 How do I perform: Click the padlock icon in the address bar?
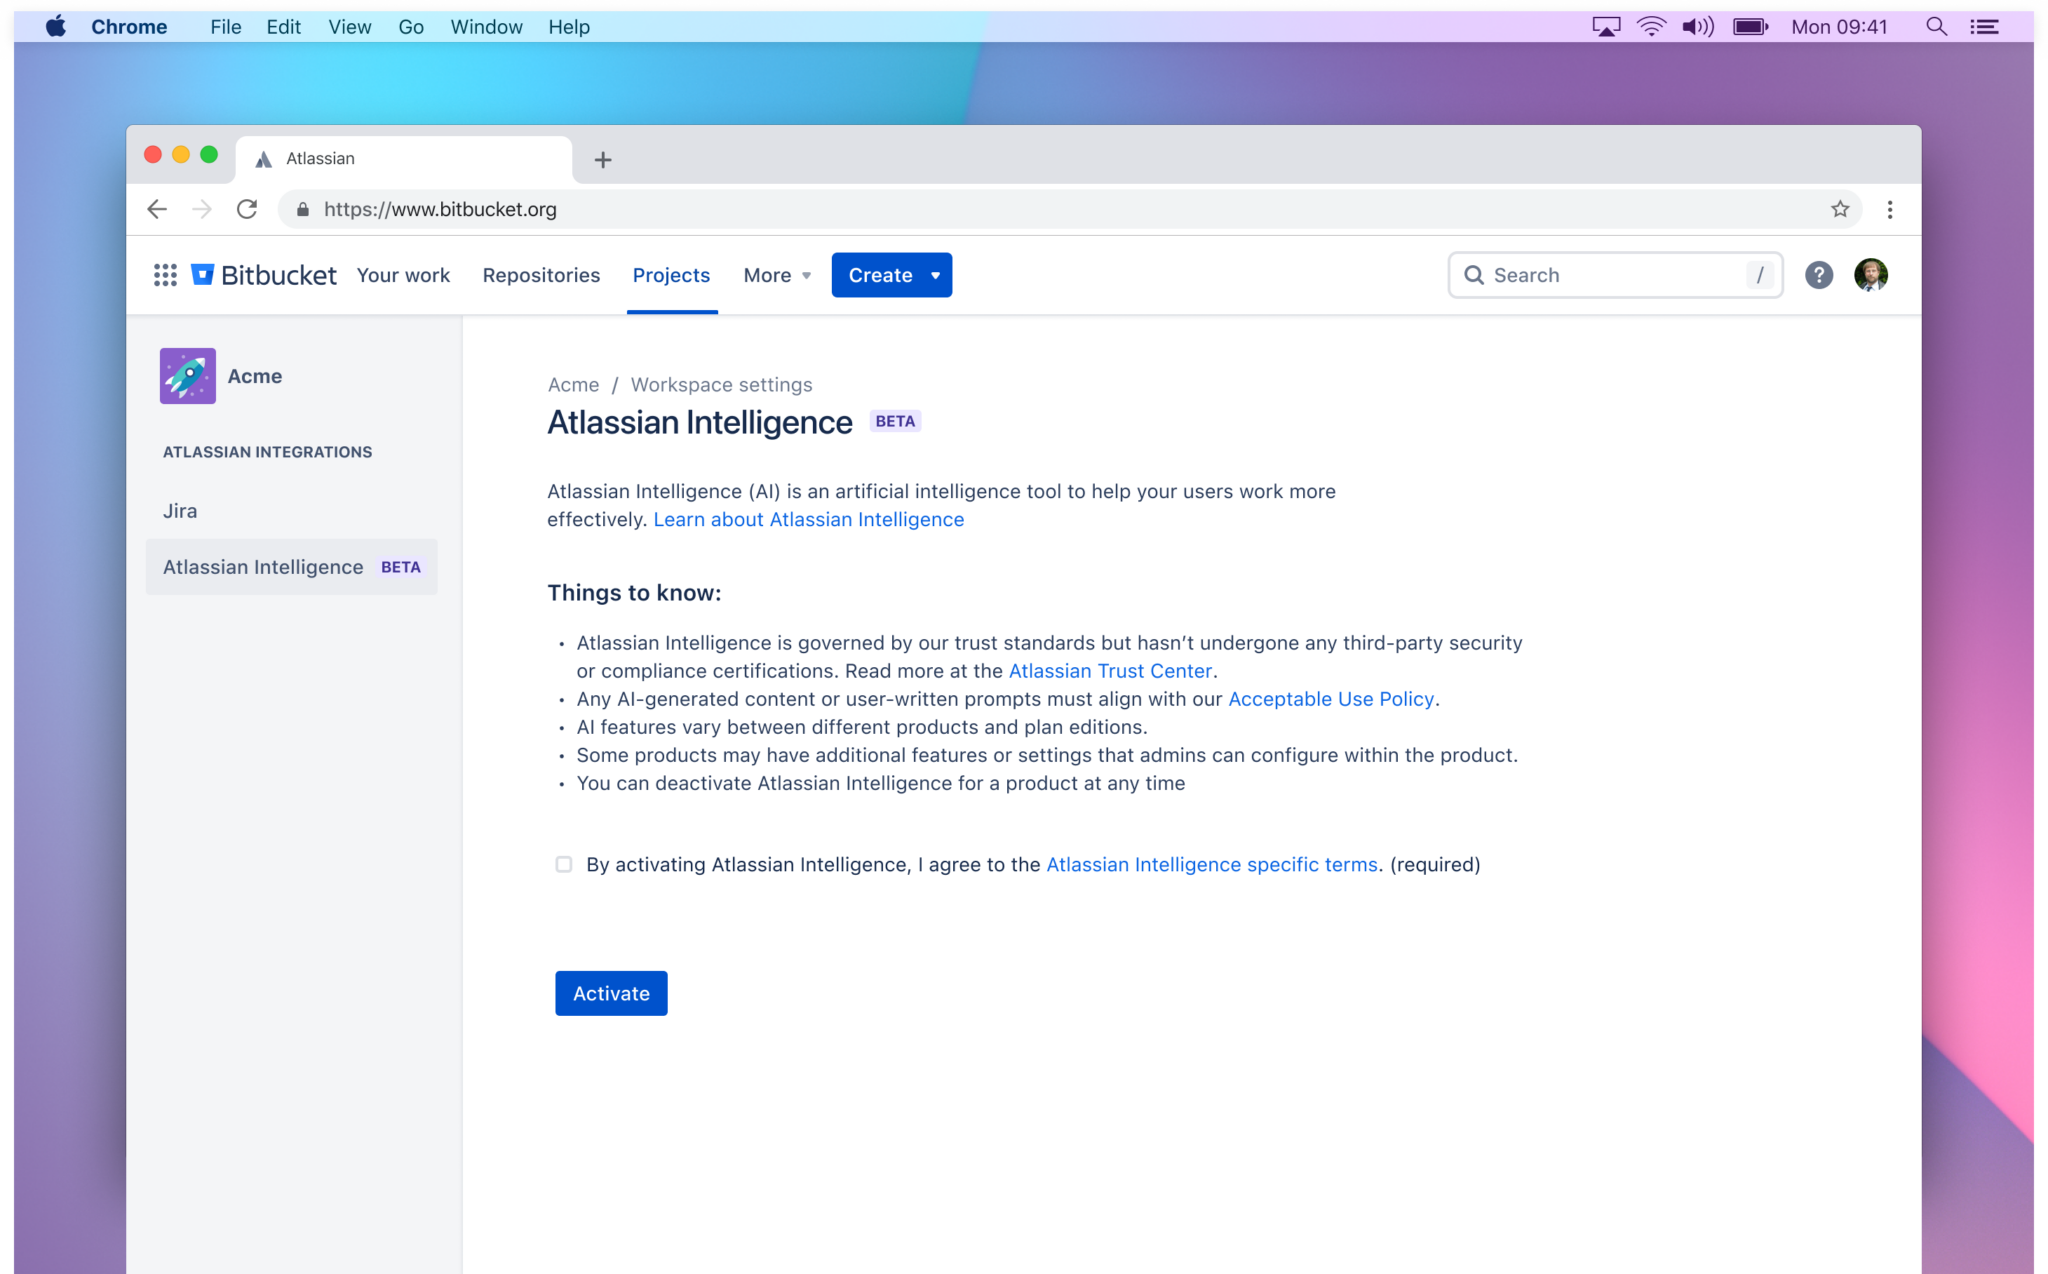point(301,209)
